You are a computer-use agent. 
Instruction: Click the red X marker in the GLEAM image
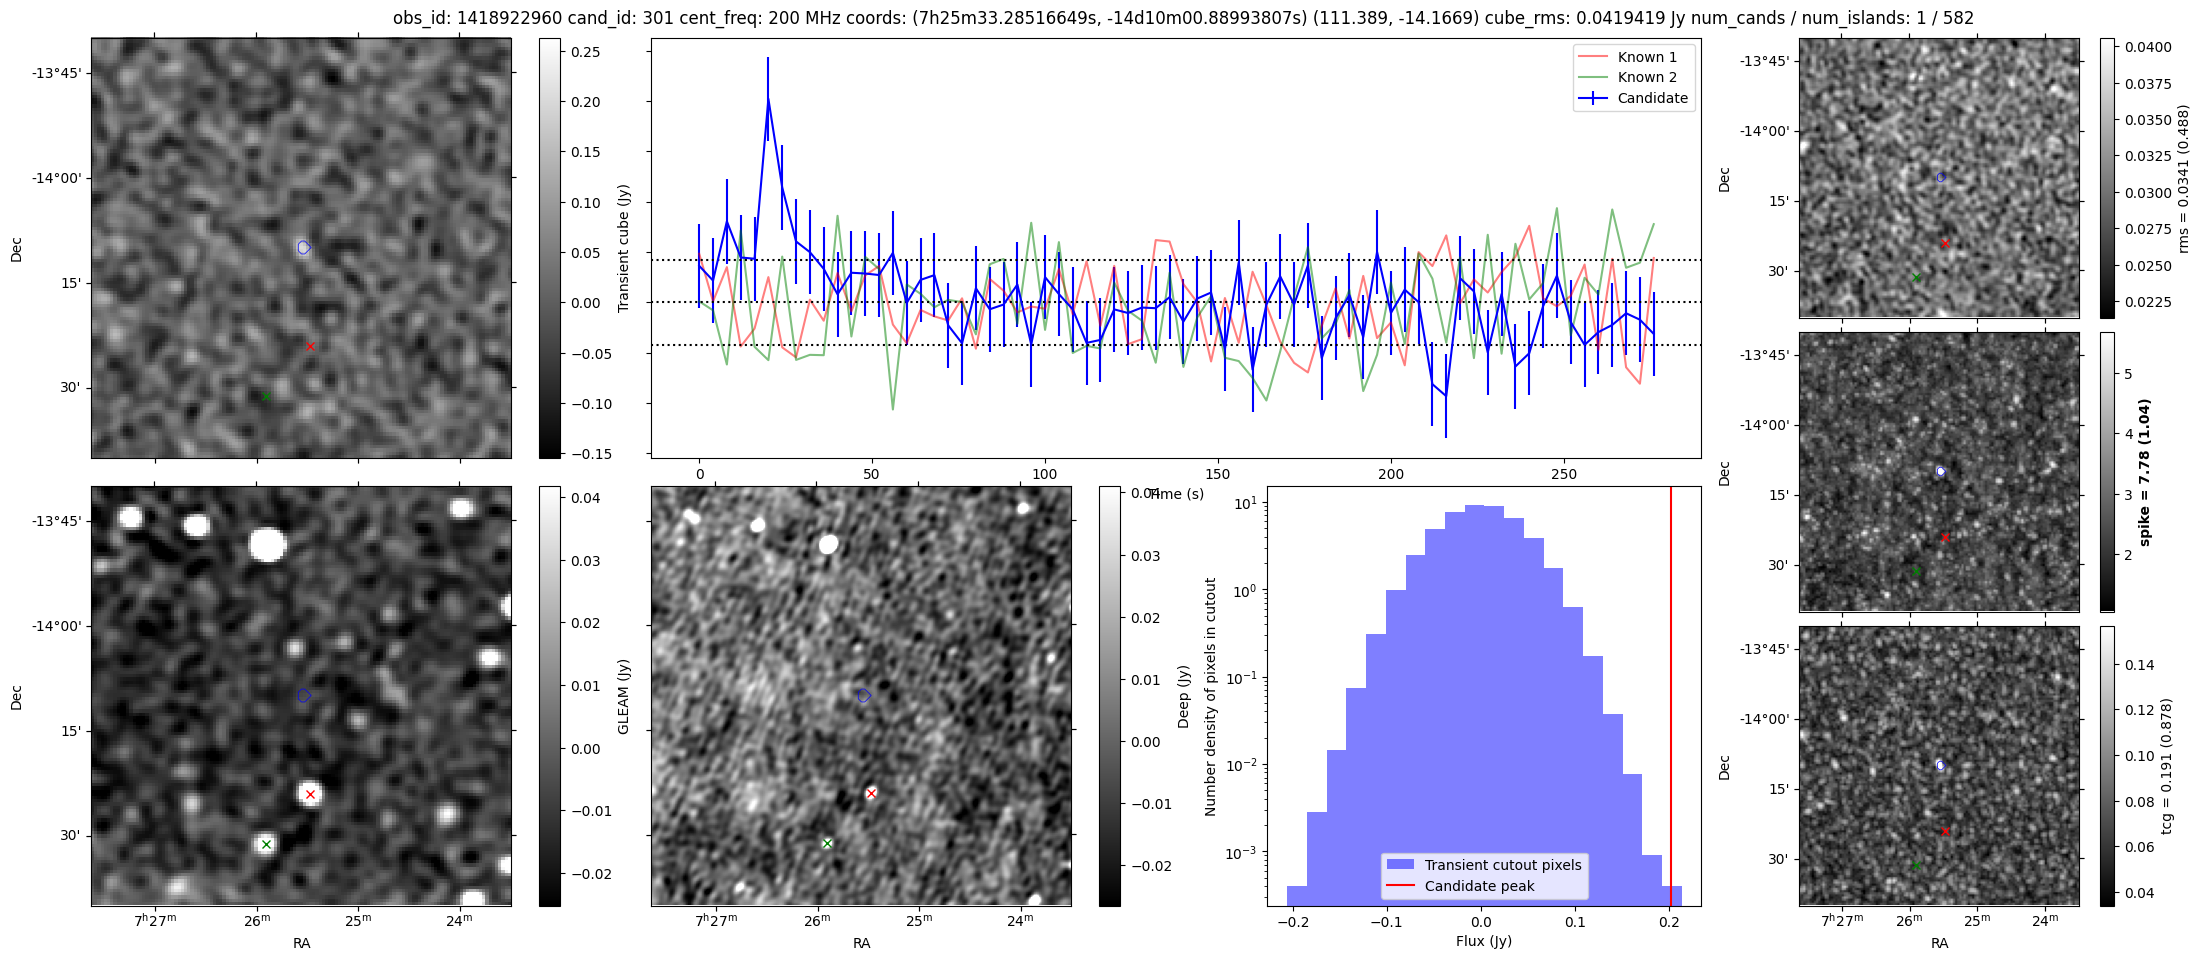click(310, 795)
